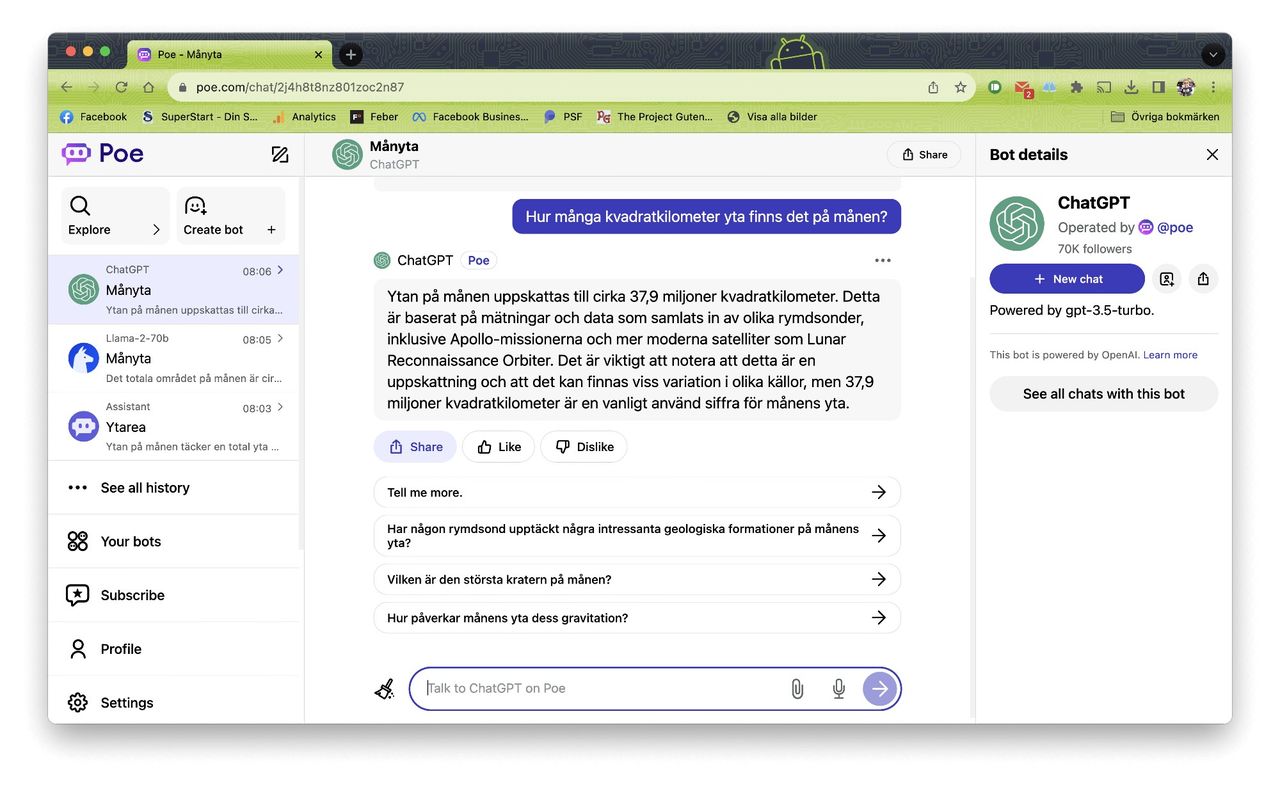1280x787 pixels.
Task: Open the message options three-dot menu
Action: pos(883,259)
